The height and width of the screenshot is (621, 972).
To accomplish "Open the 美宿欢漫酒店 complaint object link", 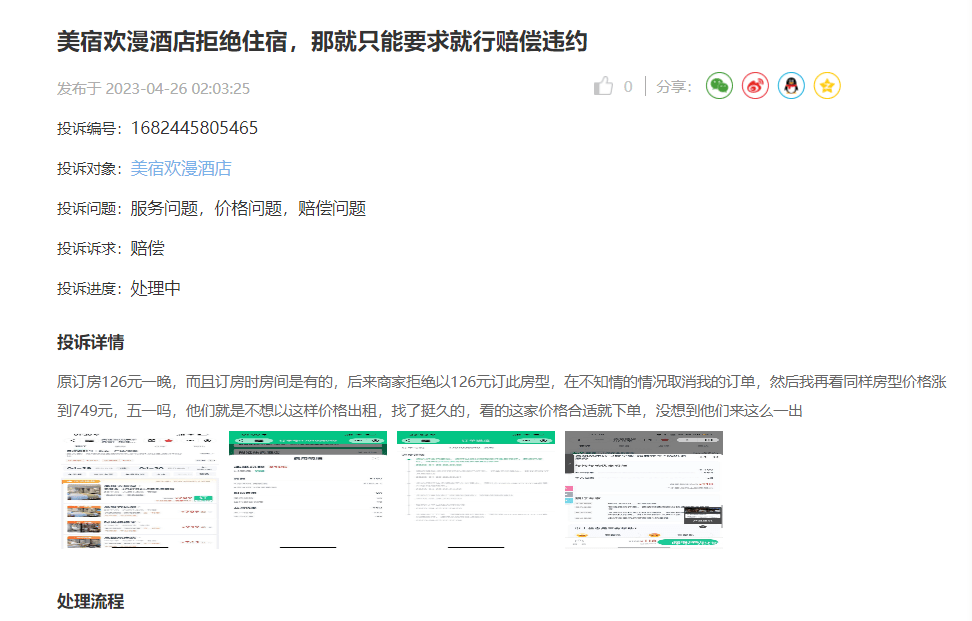I will (181, 168).
